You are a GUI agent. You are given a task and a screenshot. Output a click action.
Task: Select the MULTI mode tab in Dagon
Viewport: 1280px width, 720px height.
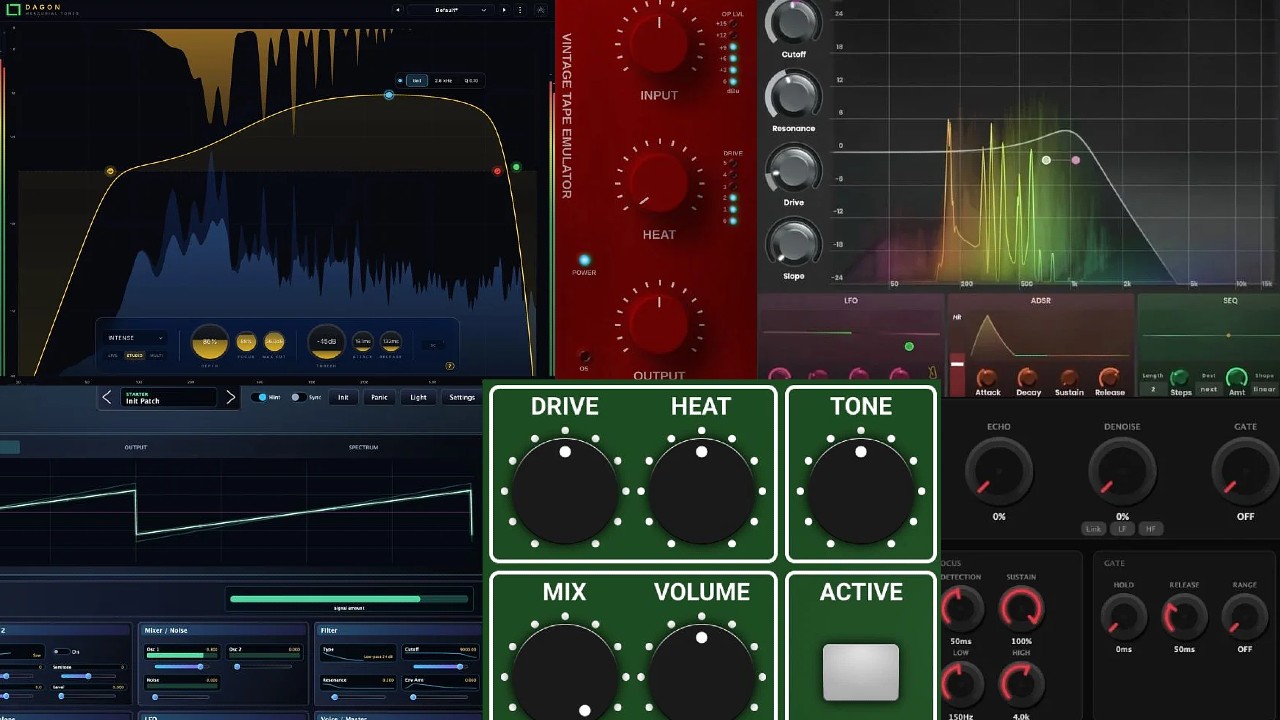157,355
